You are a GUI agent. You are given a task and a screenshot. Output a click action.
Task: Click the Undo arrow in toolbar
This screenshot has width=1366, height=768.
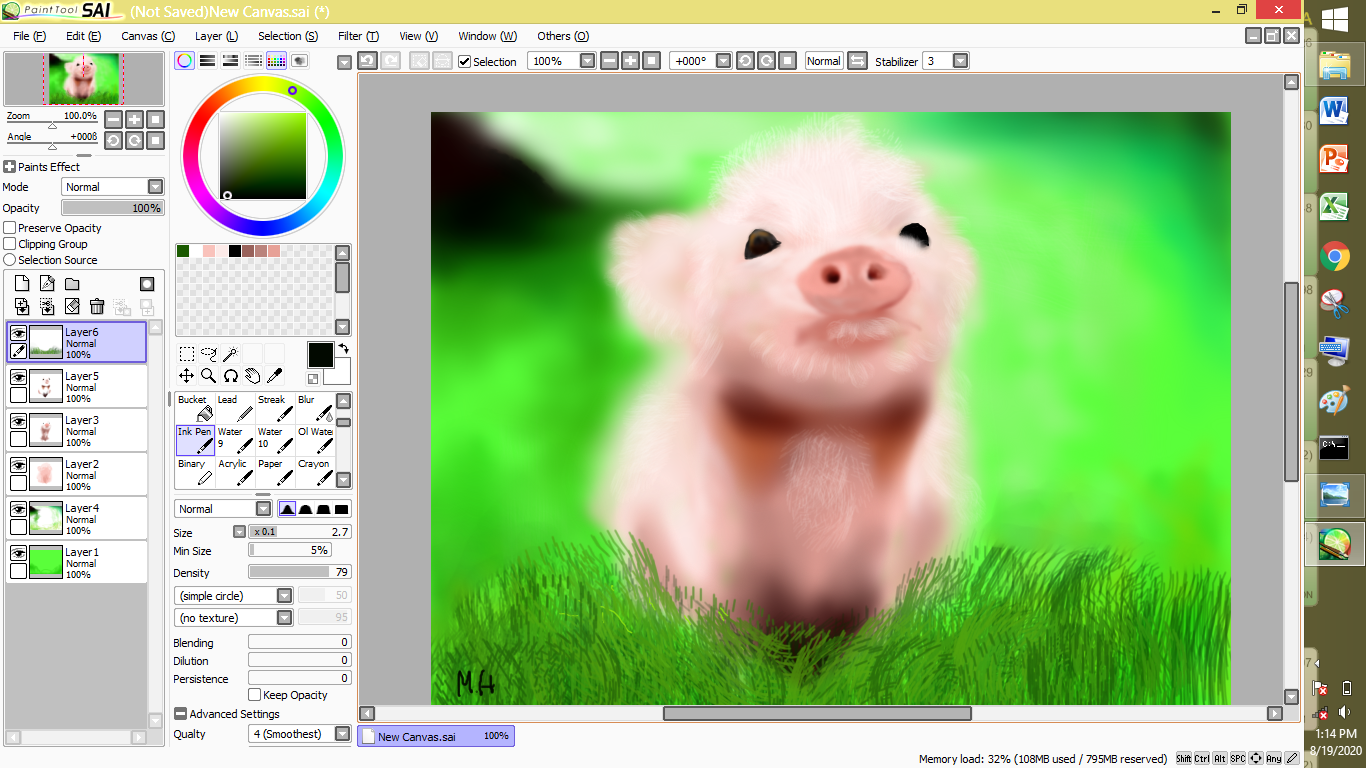367,61
